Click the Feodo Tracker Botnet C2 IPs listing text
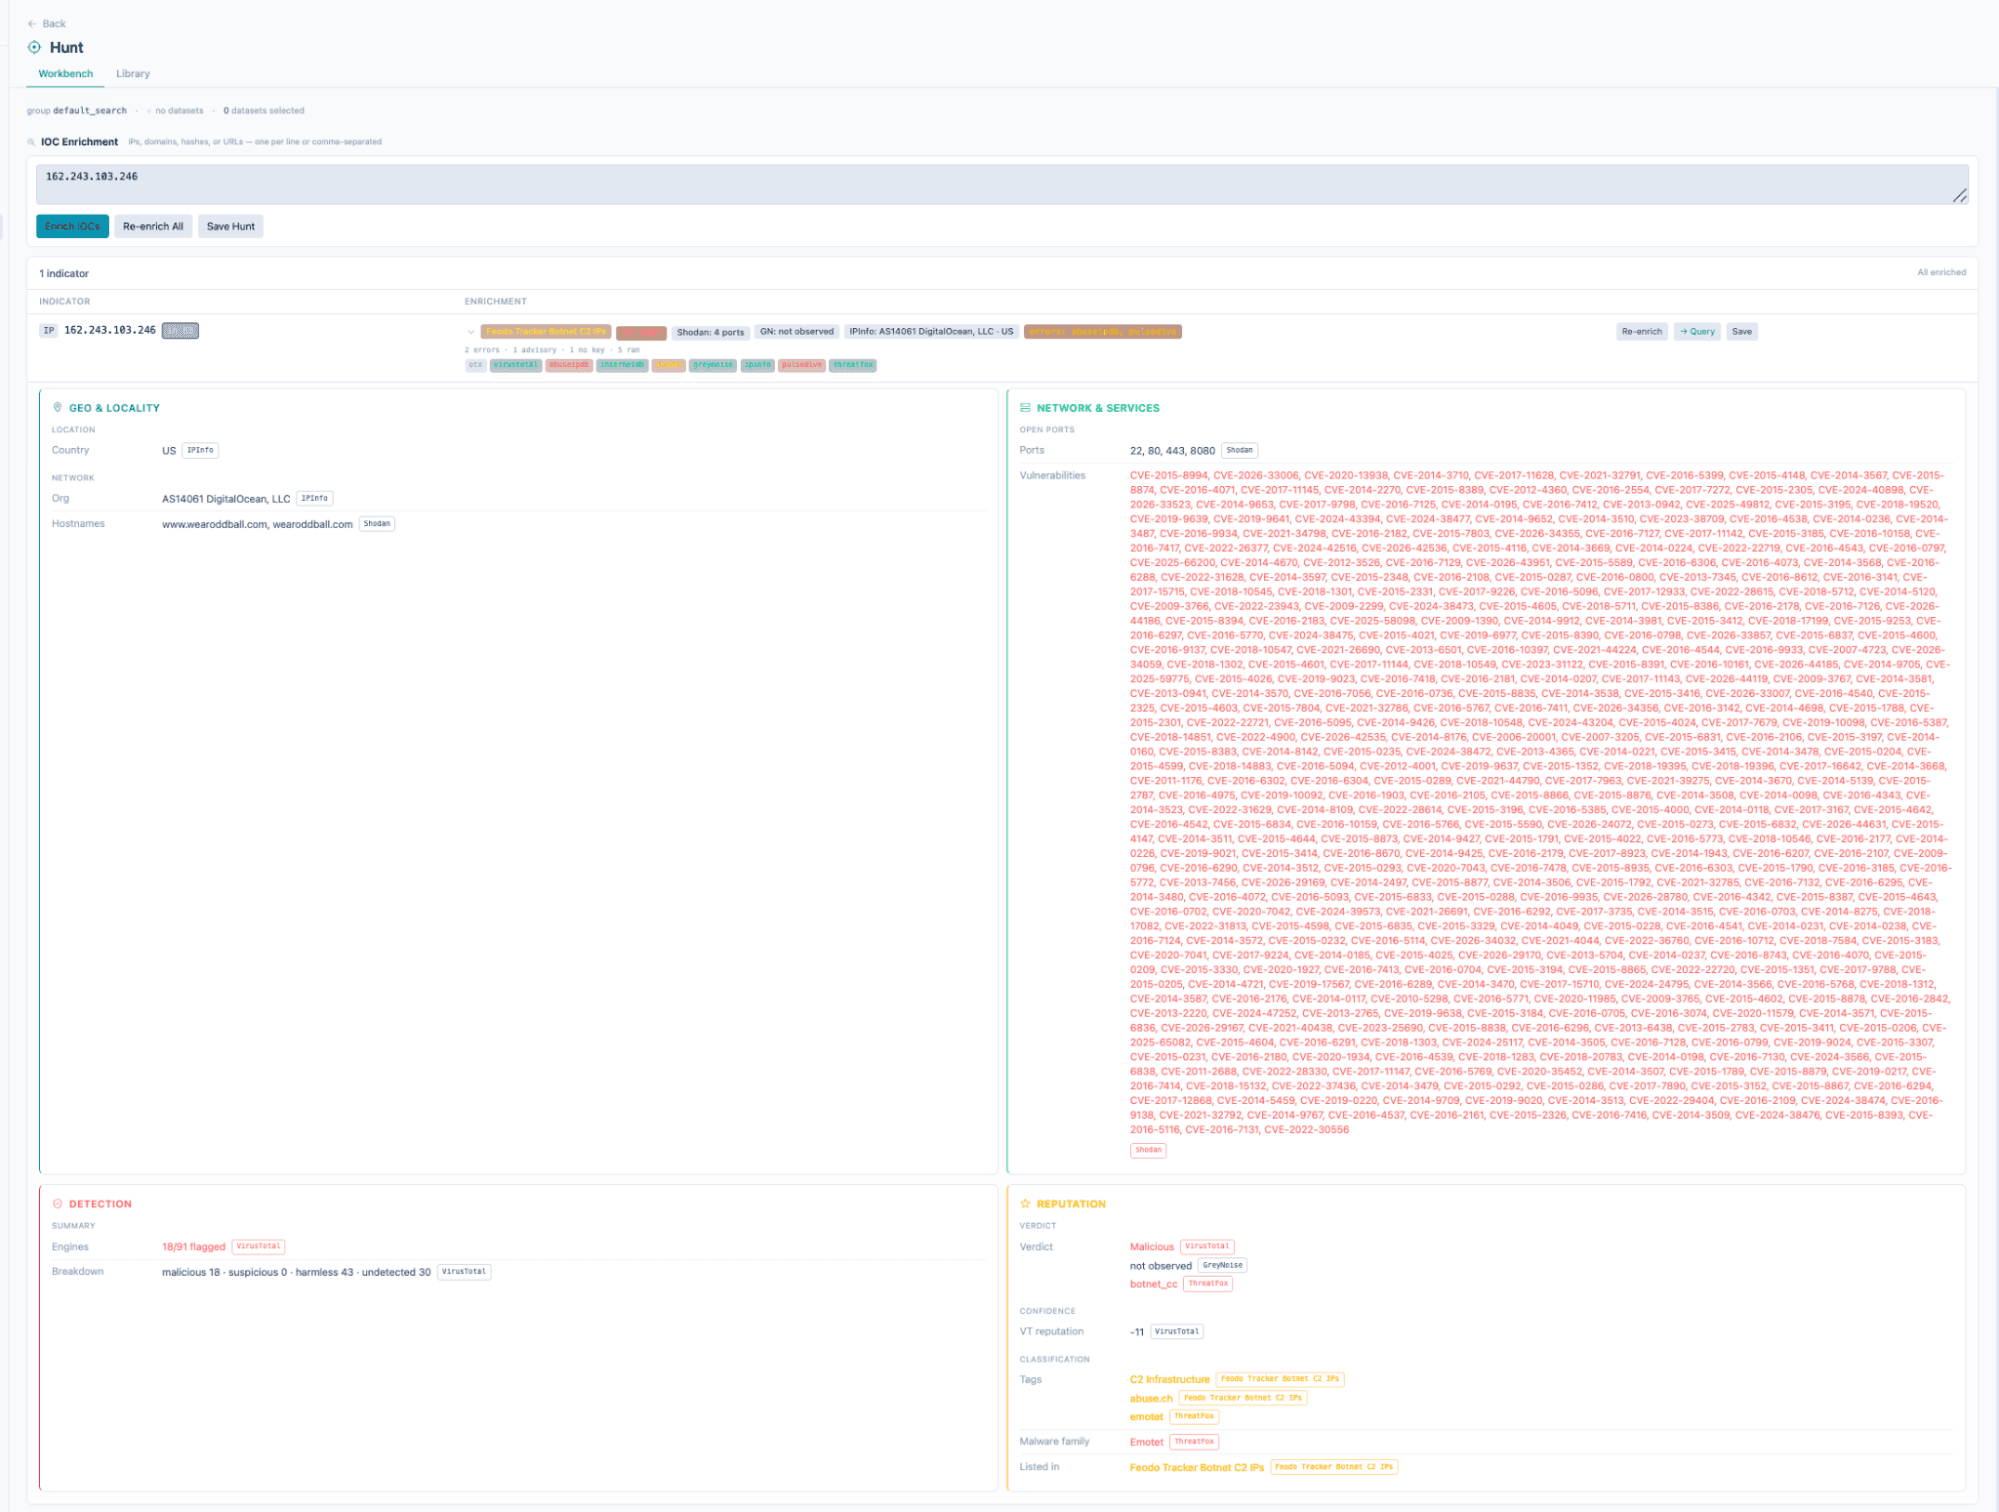The width and height of the screenshot is (1999, 1512). point(1197,1467)
